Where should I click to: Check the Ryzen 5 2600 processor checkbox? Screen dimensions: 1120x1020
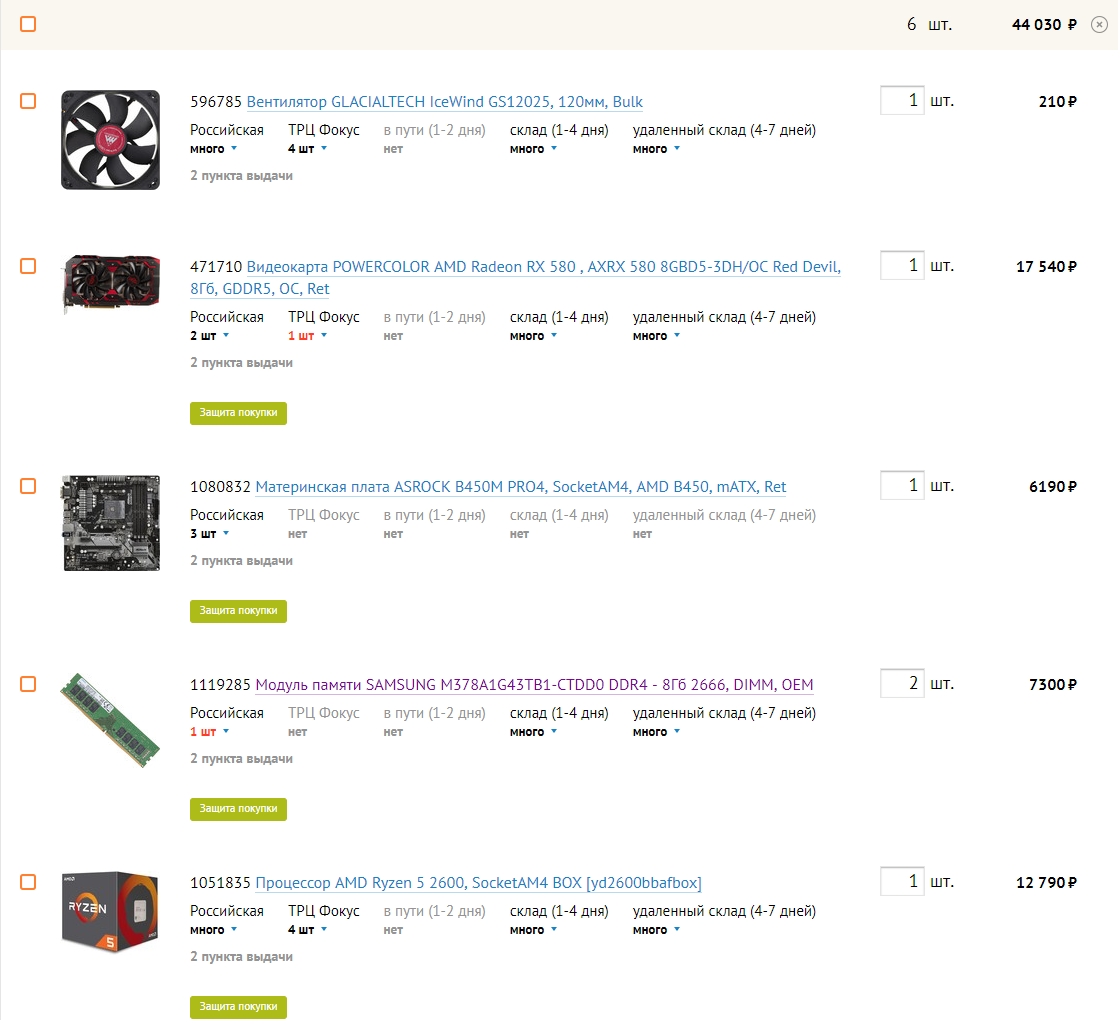coord(28,882)
